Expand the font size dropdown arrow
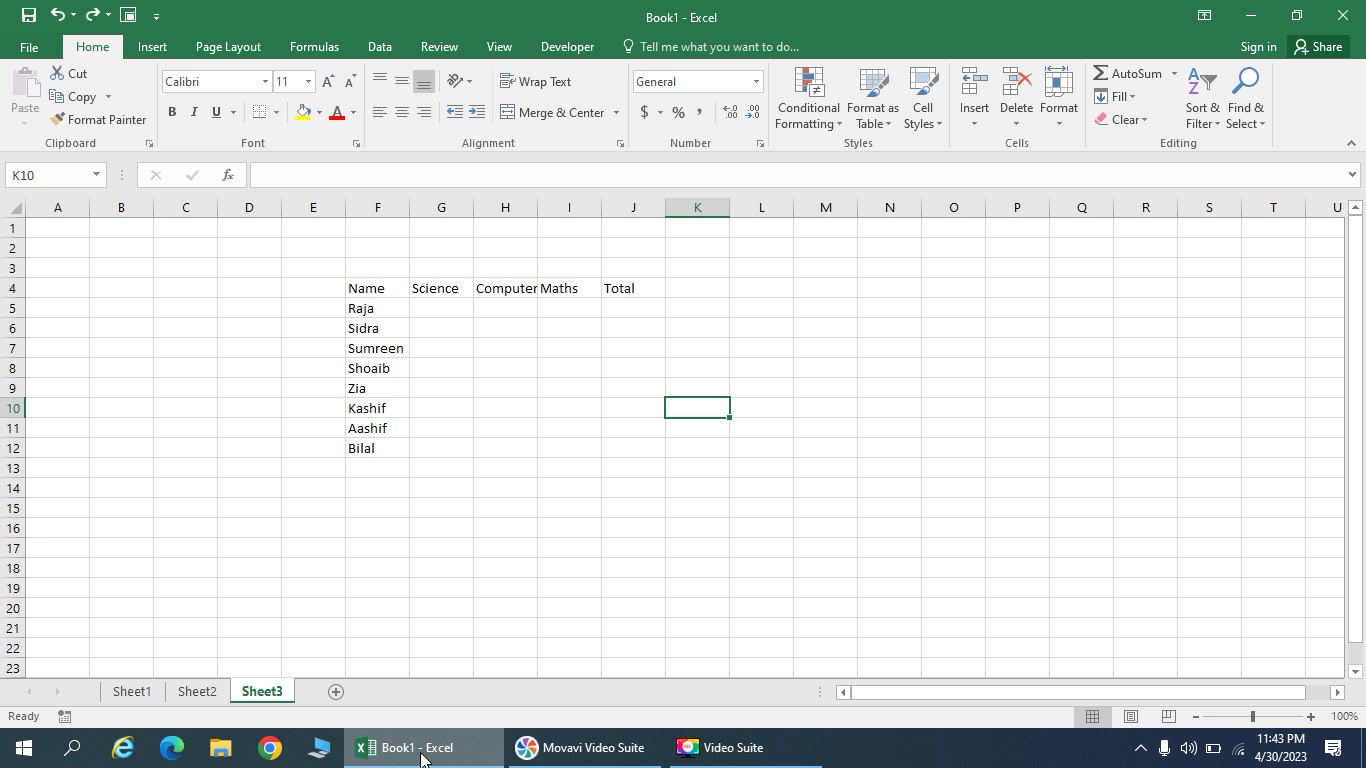Image resolution: width=1366 pixels, height=768 pixels. (x=308, y=82)
